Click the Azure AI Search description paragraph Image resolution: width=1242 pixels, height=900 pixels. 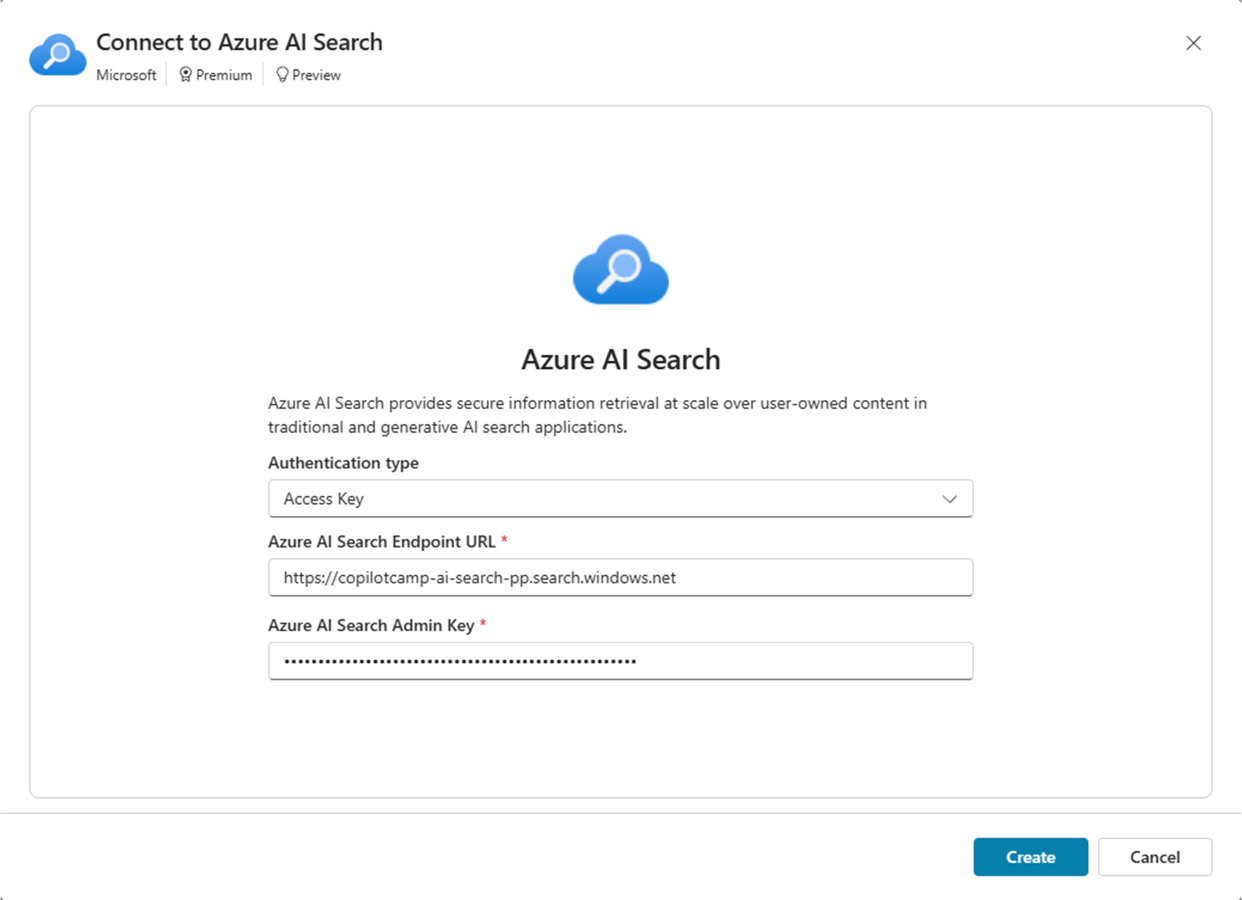click(597, 415)
